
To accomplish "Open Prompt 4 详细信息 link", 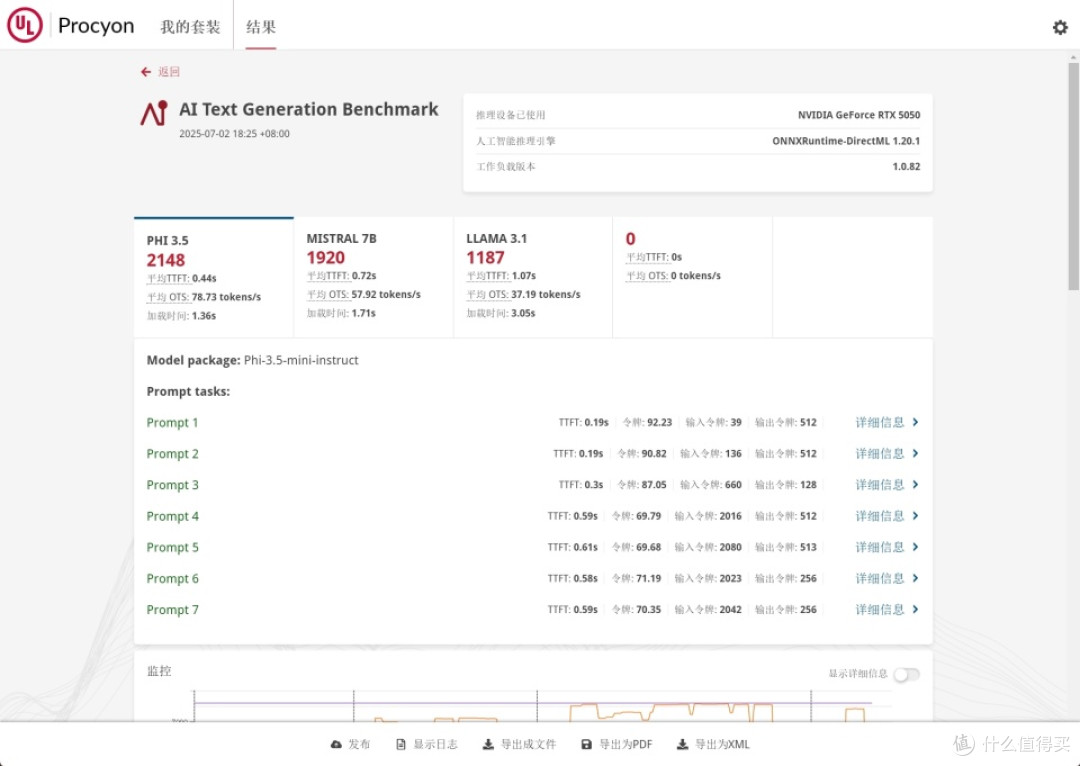I will click(x=880, y=516).
